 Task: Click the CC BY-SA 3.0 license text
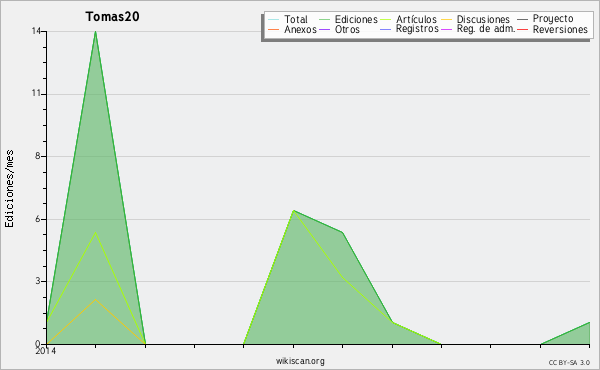point(569,362)
